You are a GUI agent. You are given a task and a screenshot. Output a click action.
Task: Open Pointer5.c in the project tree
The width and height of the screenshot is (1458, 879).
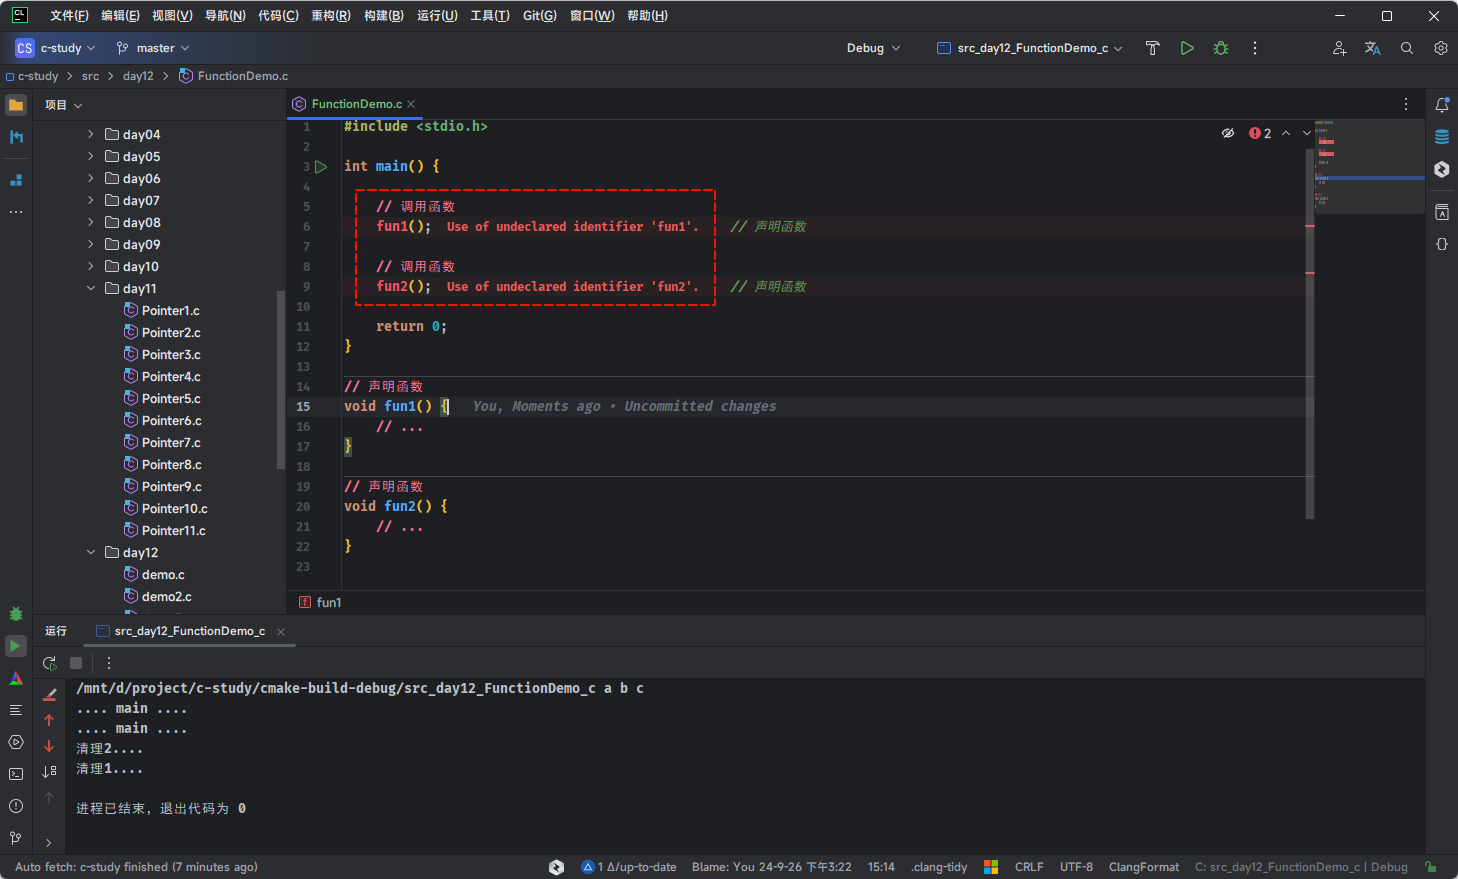[x=171, y=399]
